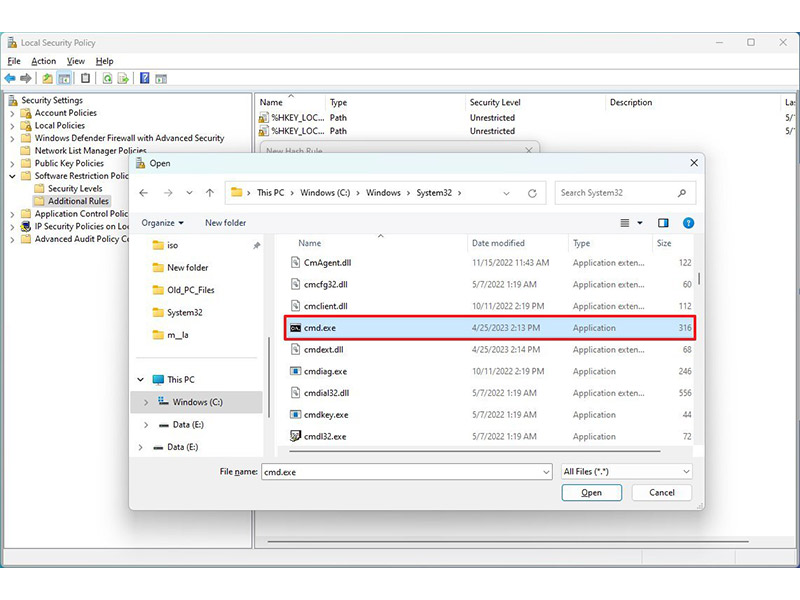Click Windows (C:) in the address bar breadcrumb

click(325, 193)
